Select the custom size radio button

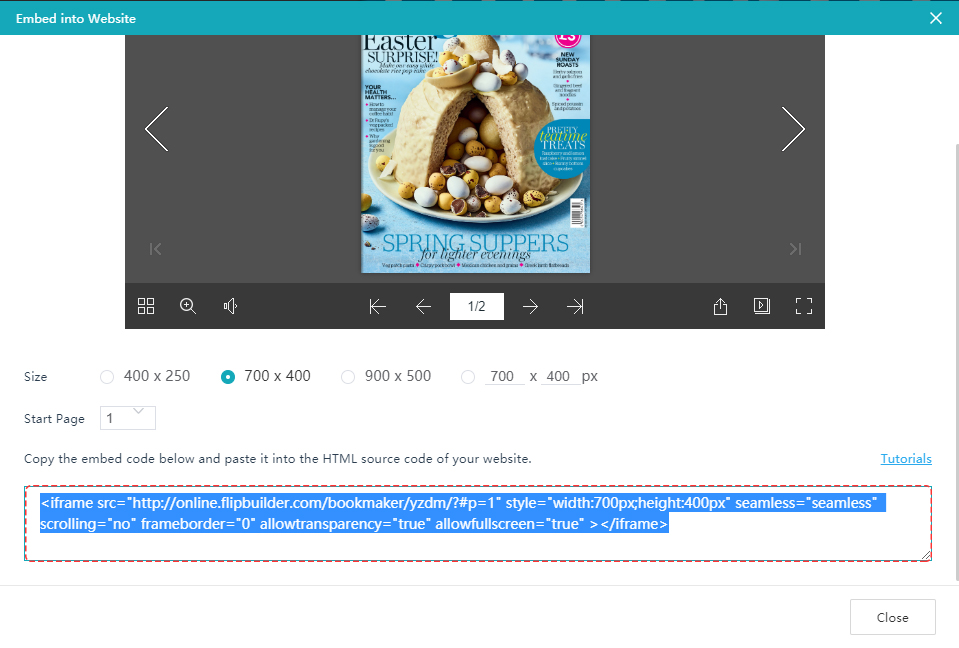[468, 377]
